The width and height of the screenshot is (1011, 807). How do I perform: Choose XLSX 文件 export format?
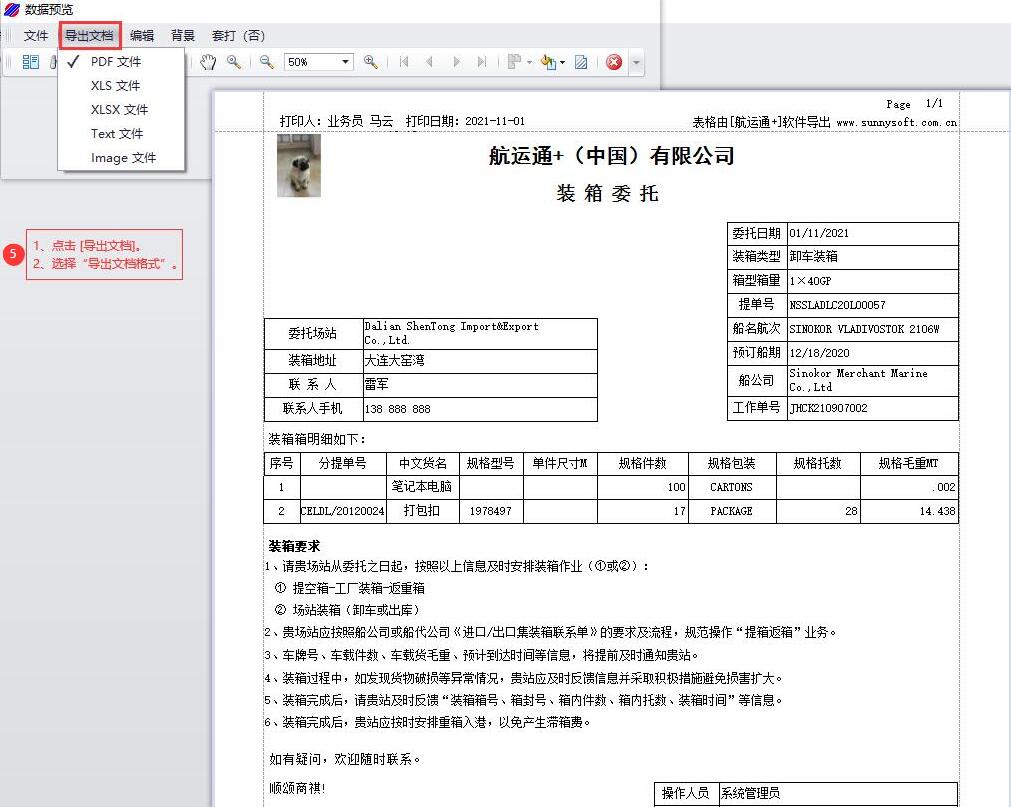coord(119,110)
